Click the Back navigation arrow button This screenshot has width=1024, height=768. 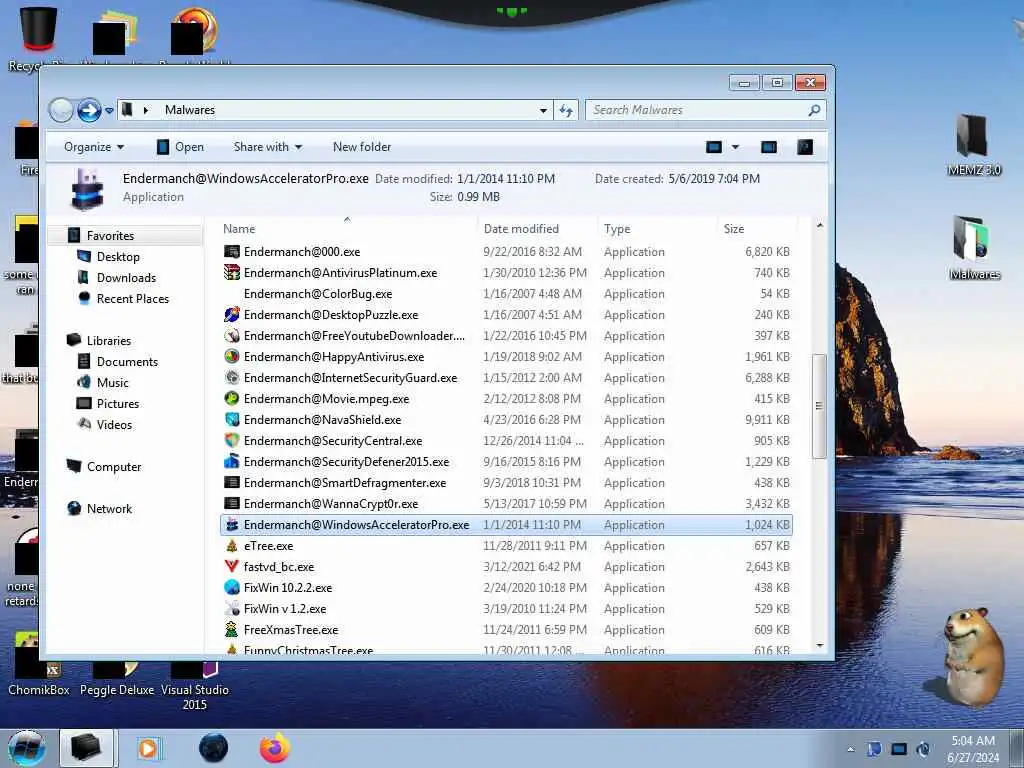[61, 110]
